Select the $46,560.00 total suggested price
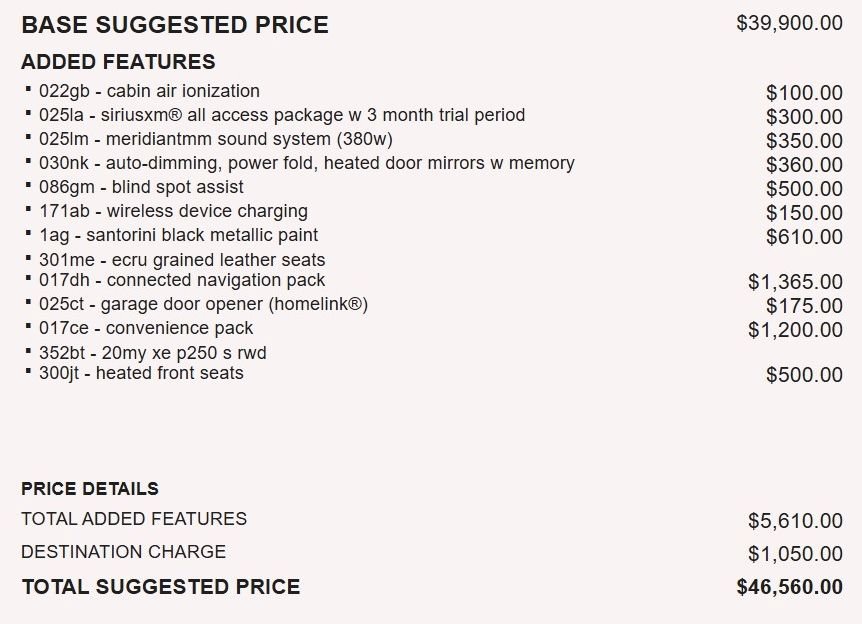 (789, 587)
